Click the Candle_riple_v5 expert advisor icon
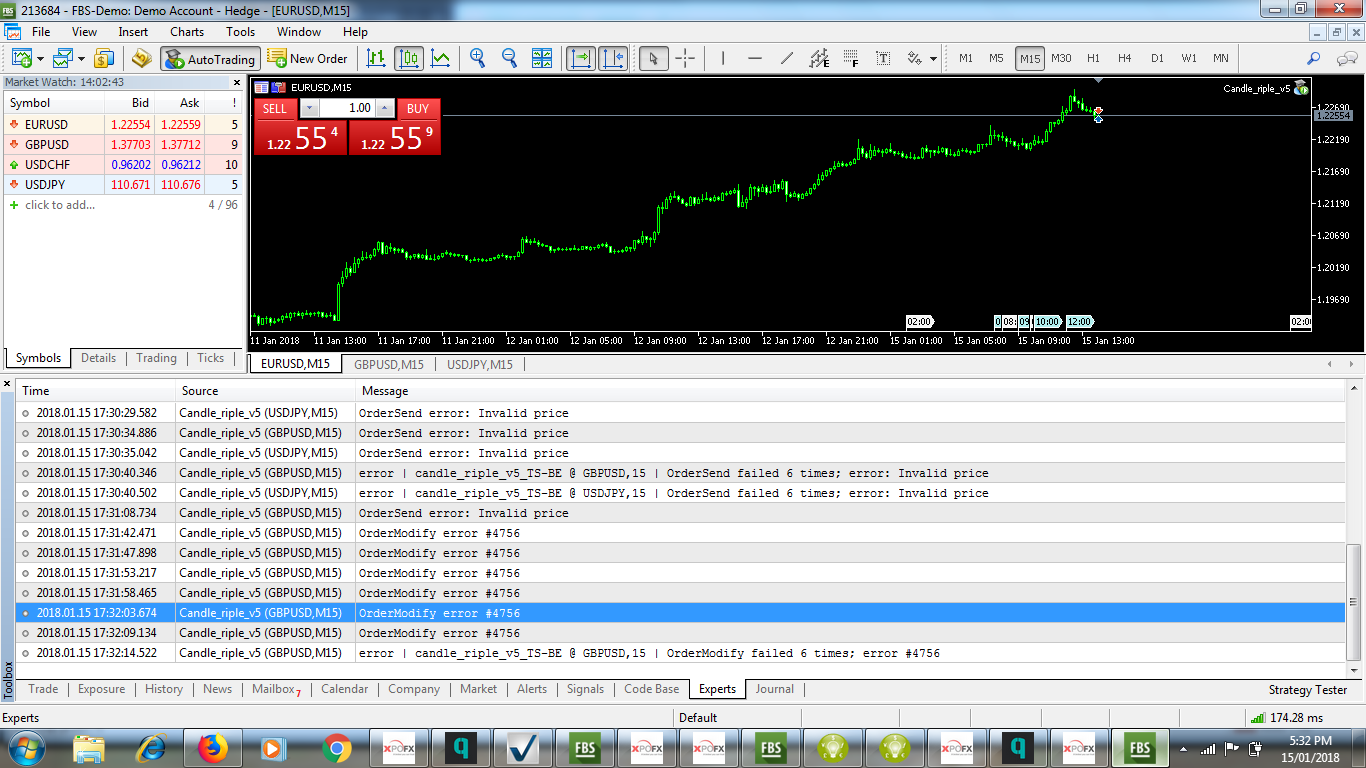The width and height of the screenshot is (1366, 768). pos(1300,88)
